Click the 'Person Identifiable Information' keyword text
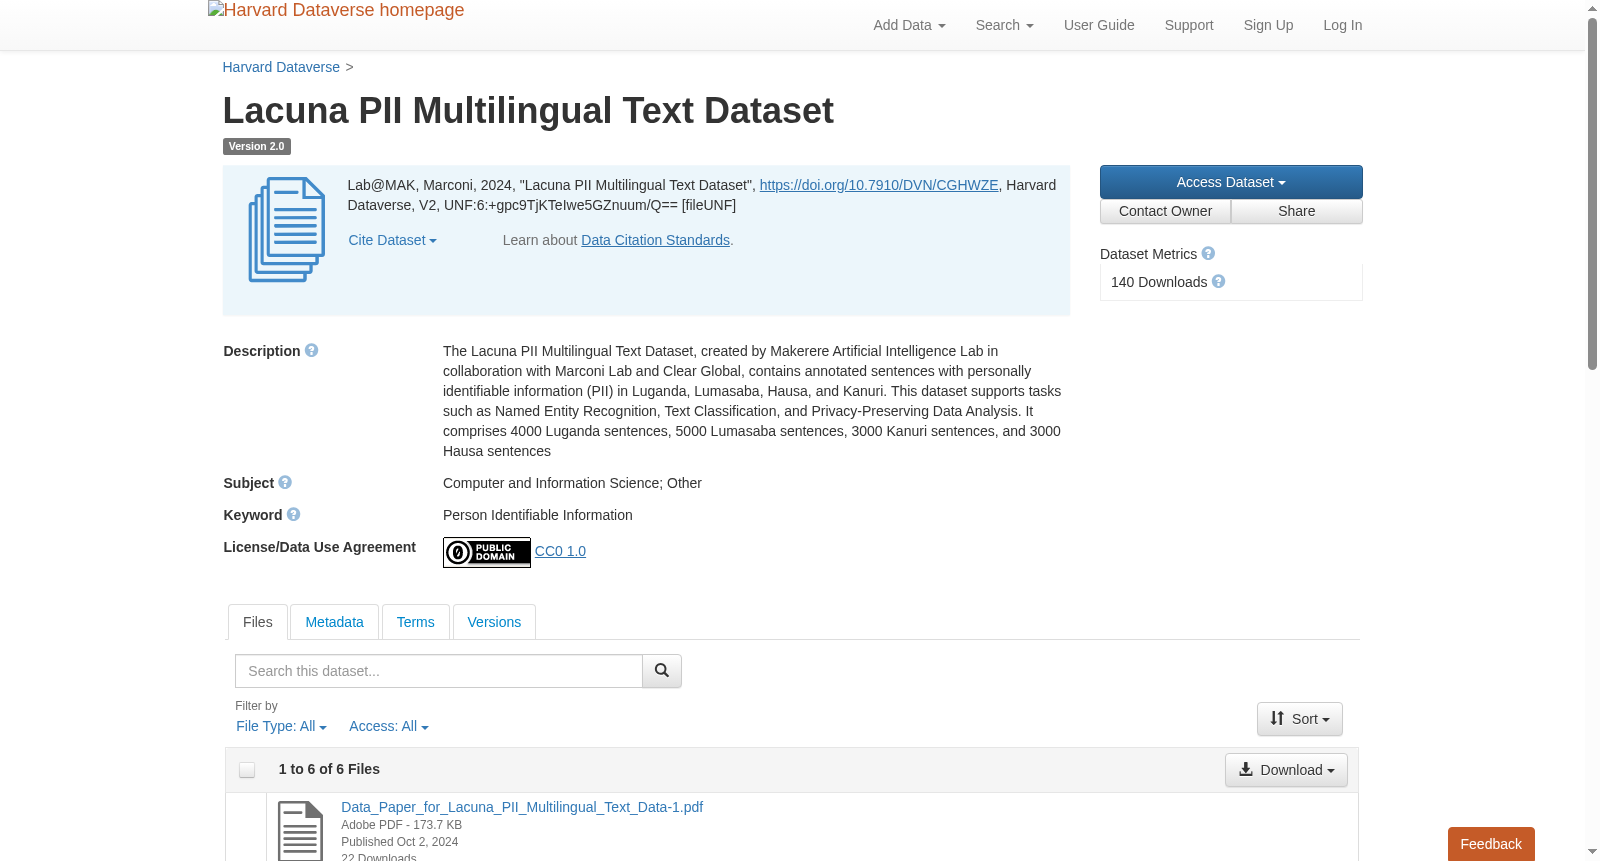Screen dimensions: 1600x861 [x=538, y=515]
